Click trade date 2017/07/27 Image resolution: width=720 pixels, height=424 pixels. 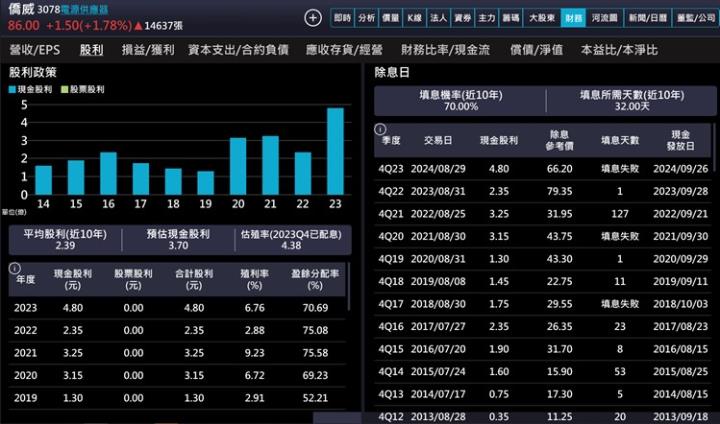[438, 326]
